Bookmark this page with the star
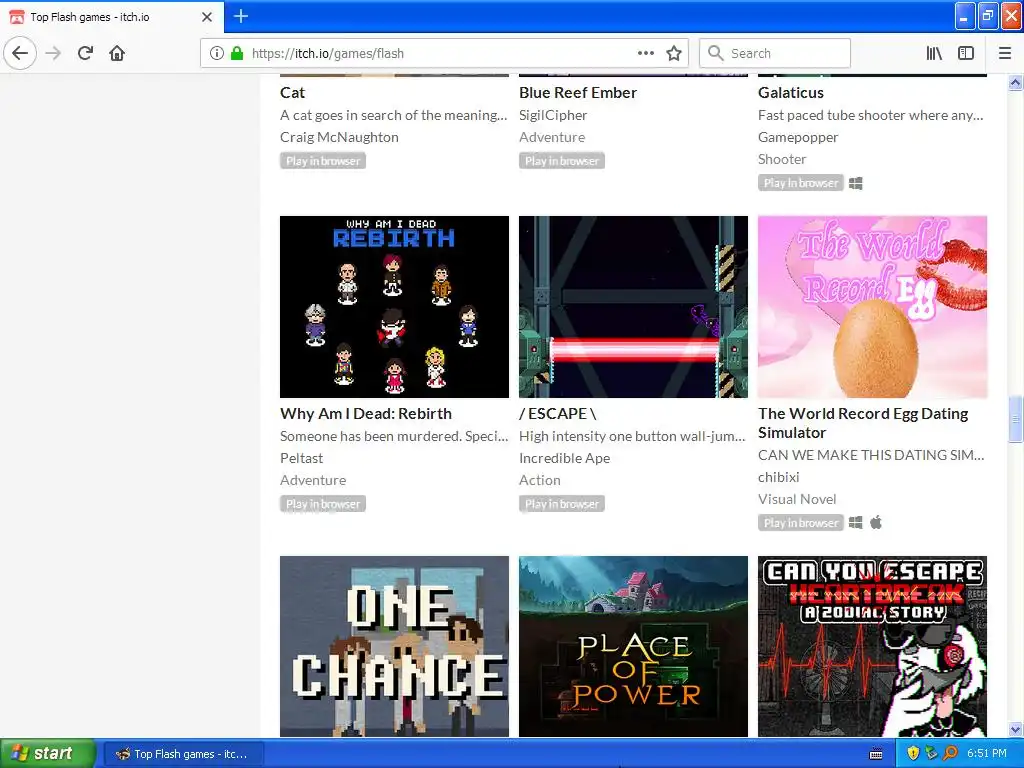Image resolution: width=1024 pixels, height=768 pixels. pos(674,53)
